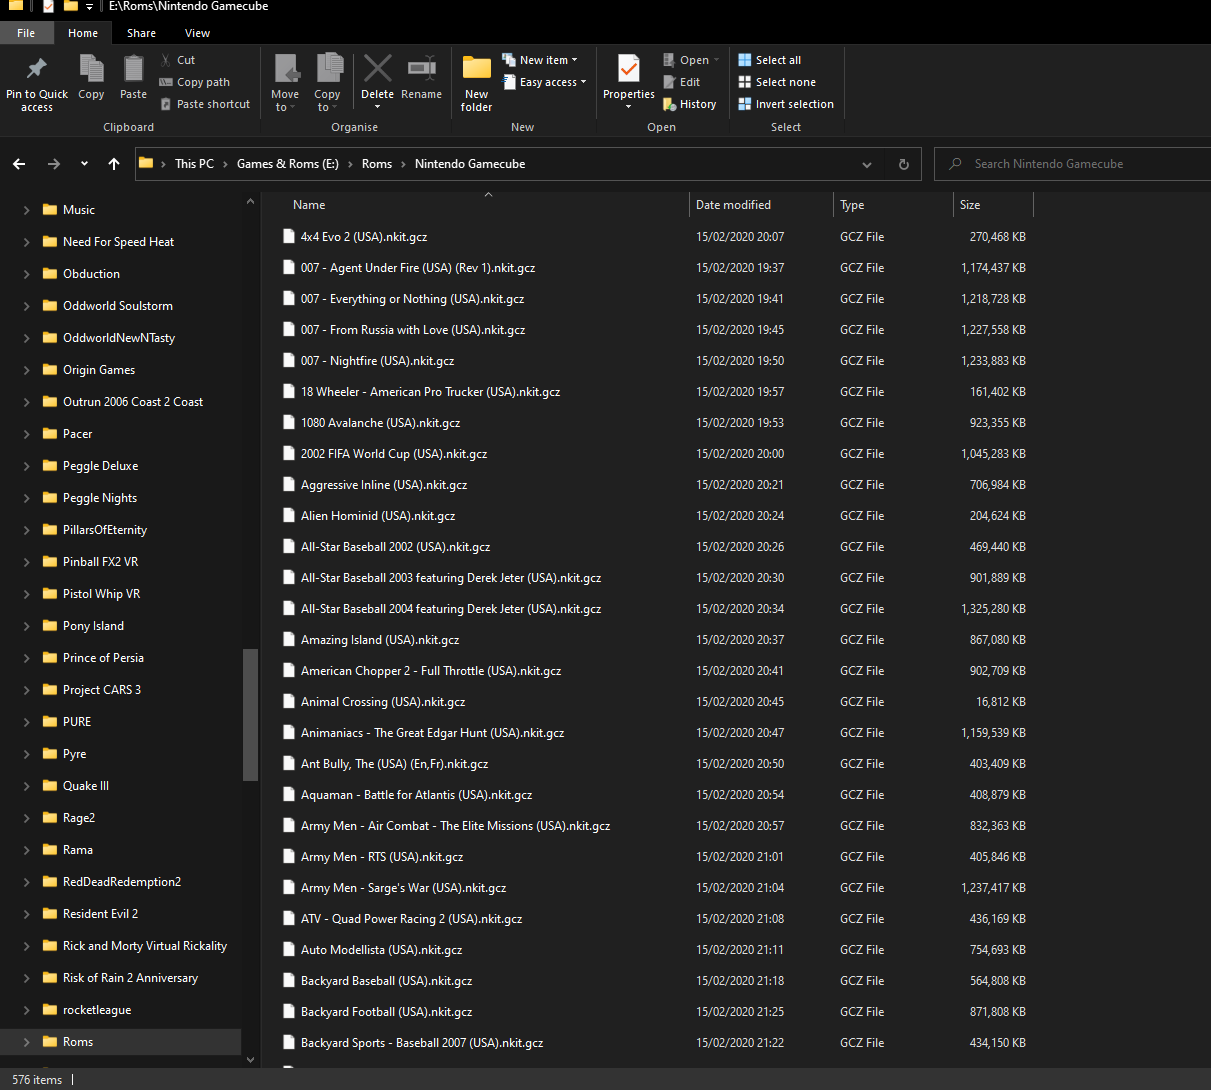Sort by the Size column header
Screen dimensions: 1211x1090
point(993,205)
